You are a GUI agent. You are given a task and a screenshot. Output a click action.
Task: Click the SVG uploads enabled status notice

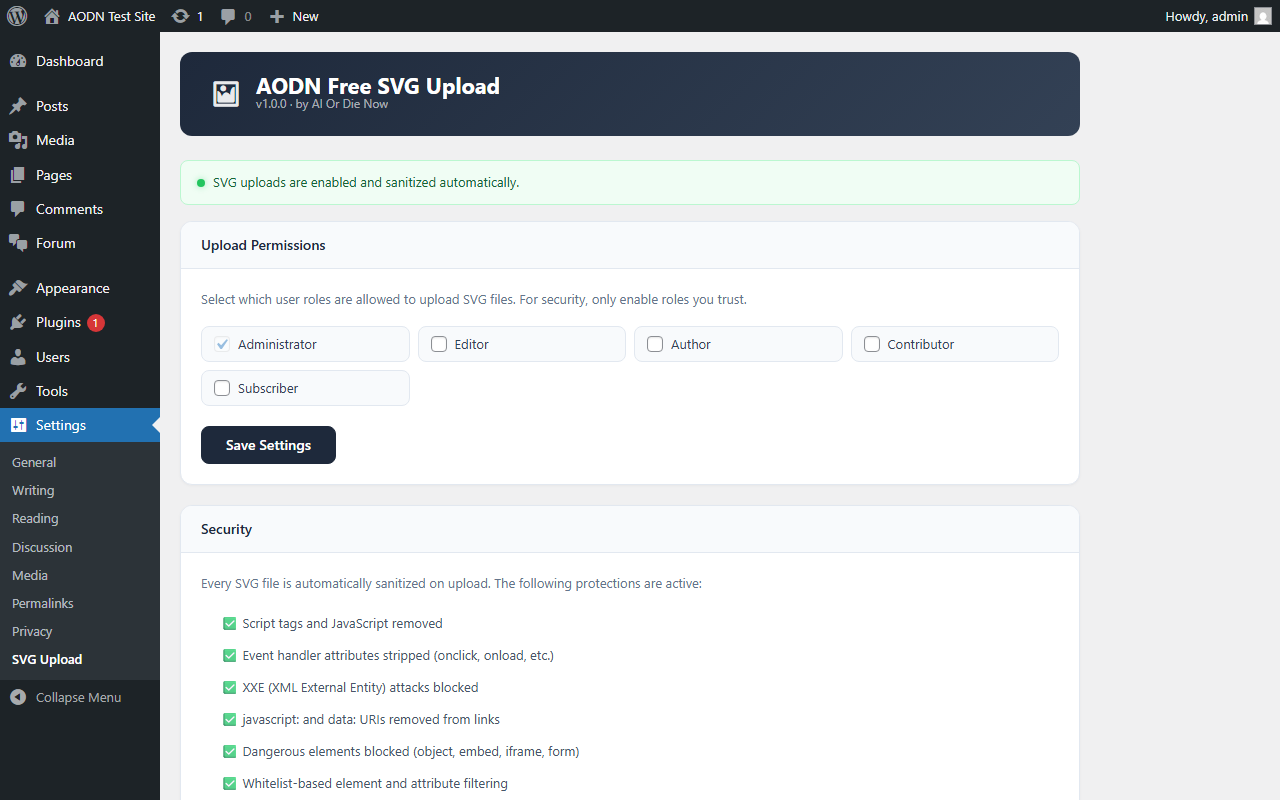pyautogui.click(x=630, y=182)
